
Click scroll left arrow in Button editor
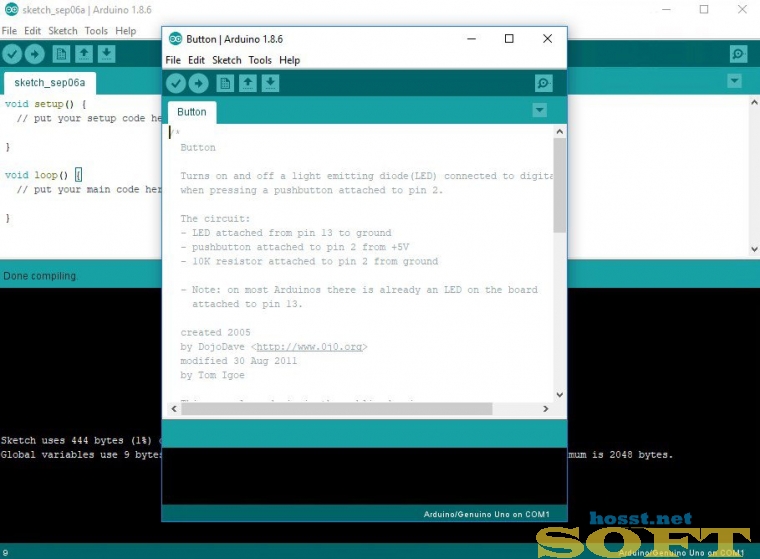point(174,409)
